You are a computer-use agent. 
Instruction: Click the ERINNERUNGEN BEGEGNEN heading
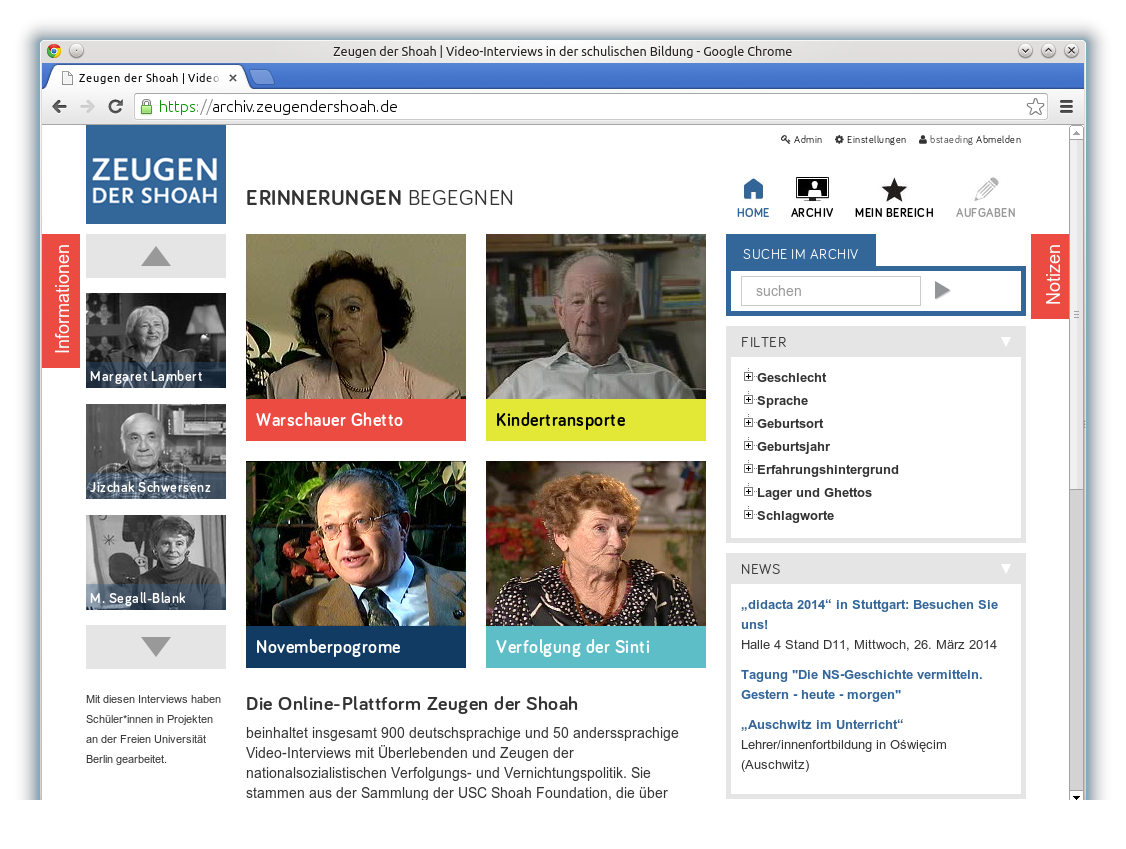[380, 198]
